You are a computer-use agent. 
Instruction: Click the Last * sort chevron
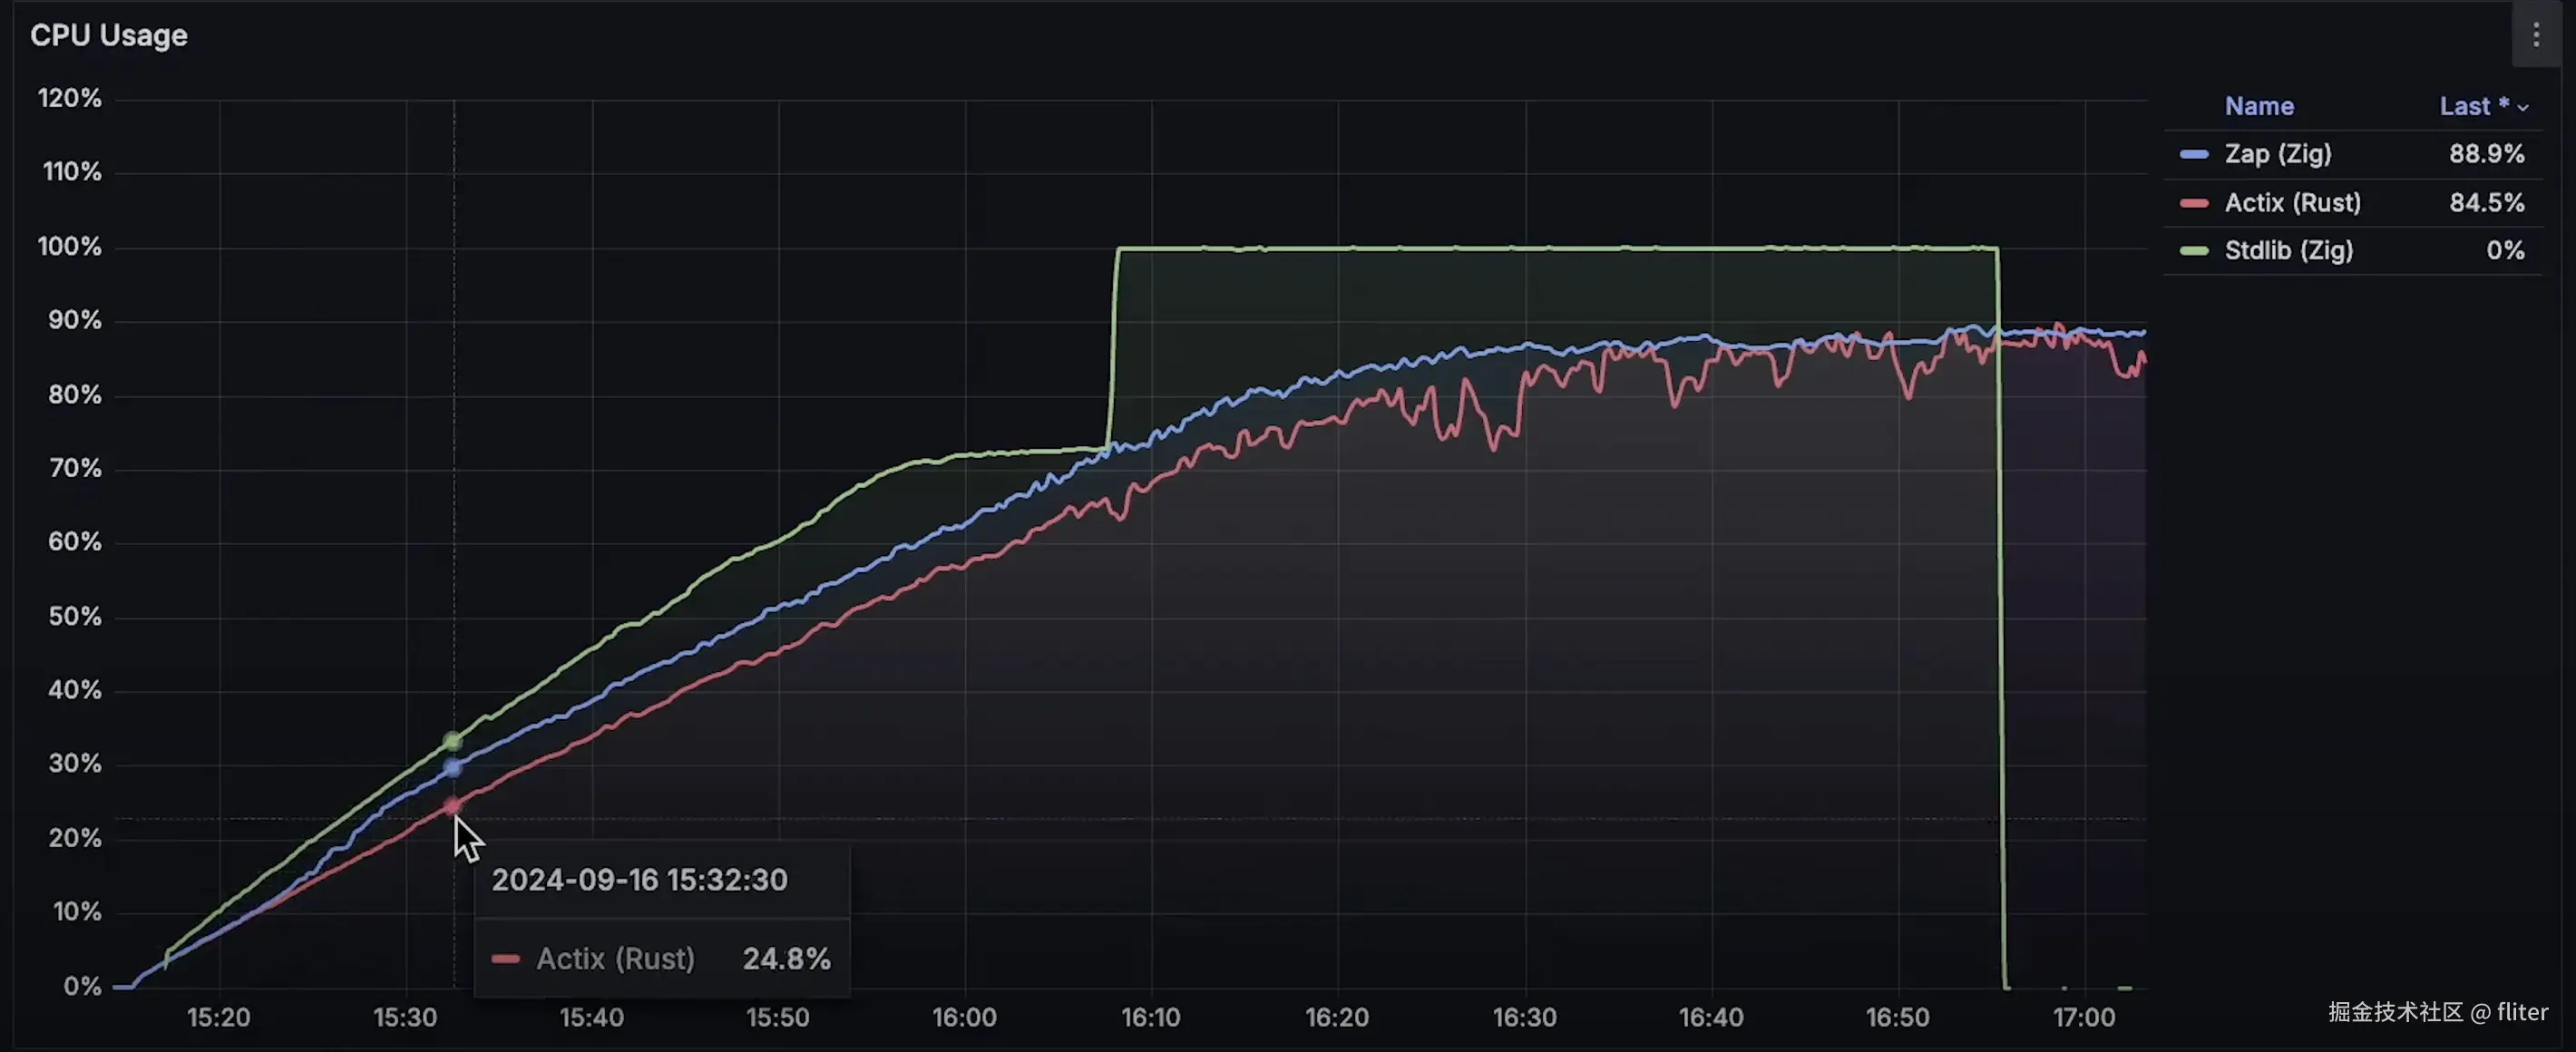(2523, 107)
